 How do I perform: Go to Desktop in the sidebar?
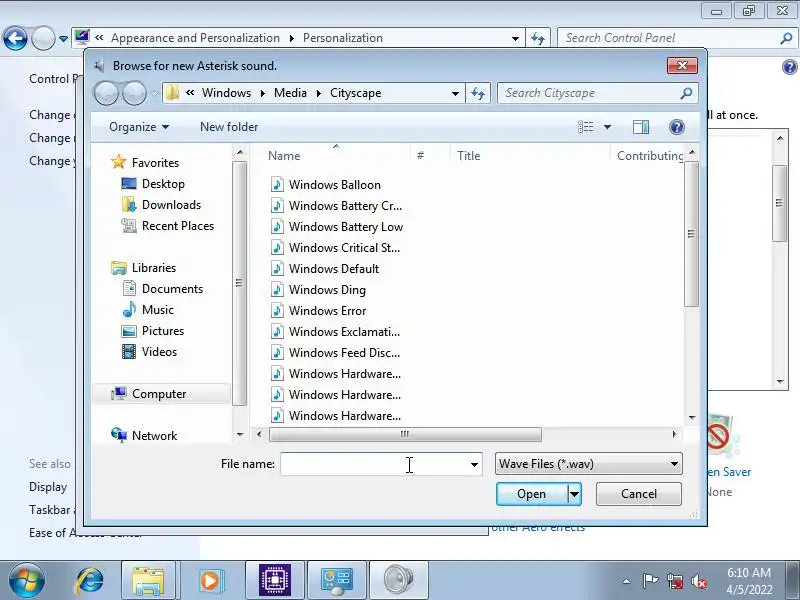pyautogui.click(x=163, y=184)
